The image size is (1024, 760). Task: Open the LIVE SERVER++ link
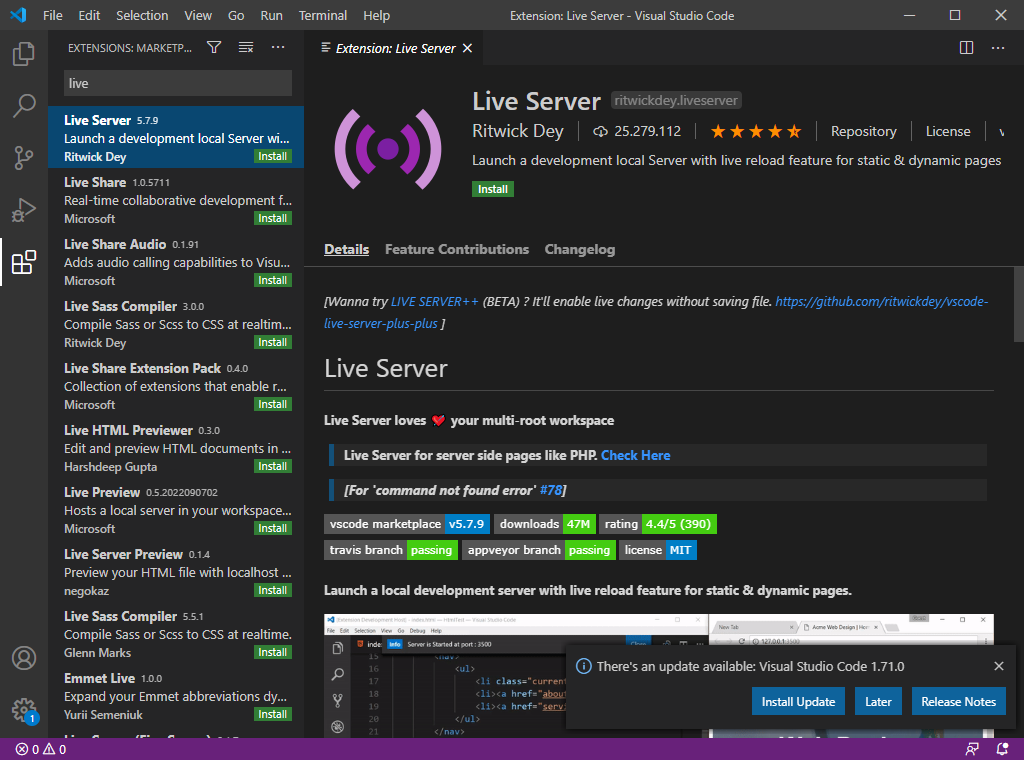[x=434, y=302]
